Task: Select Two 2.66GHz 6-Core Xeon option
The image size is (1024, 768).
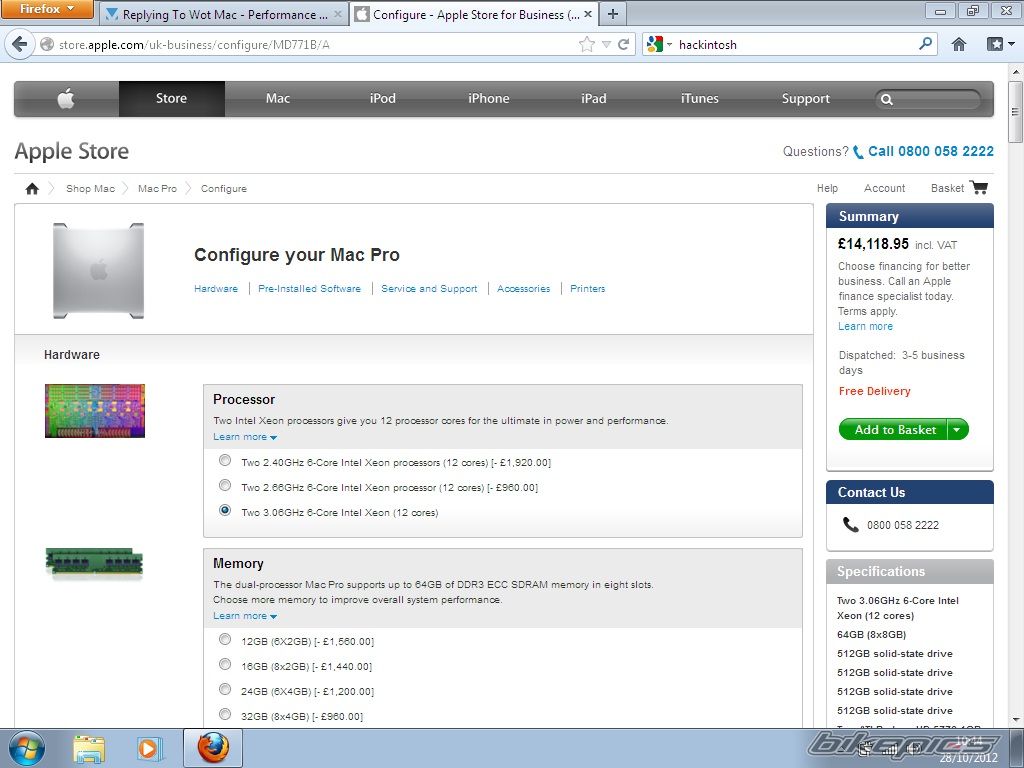Action: pyautogui.click(x=225, y=486)
